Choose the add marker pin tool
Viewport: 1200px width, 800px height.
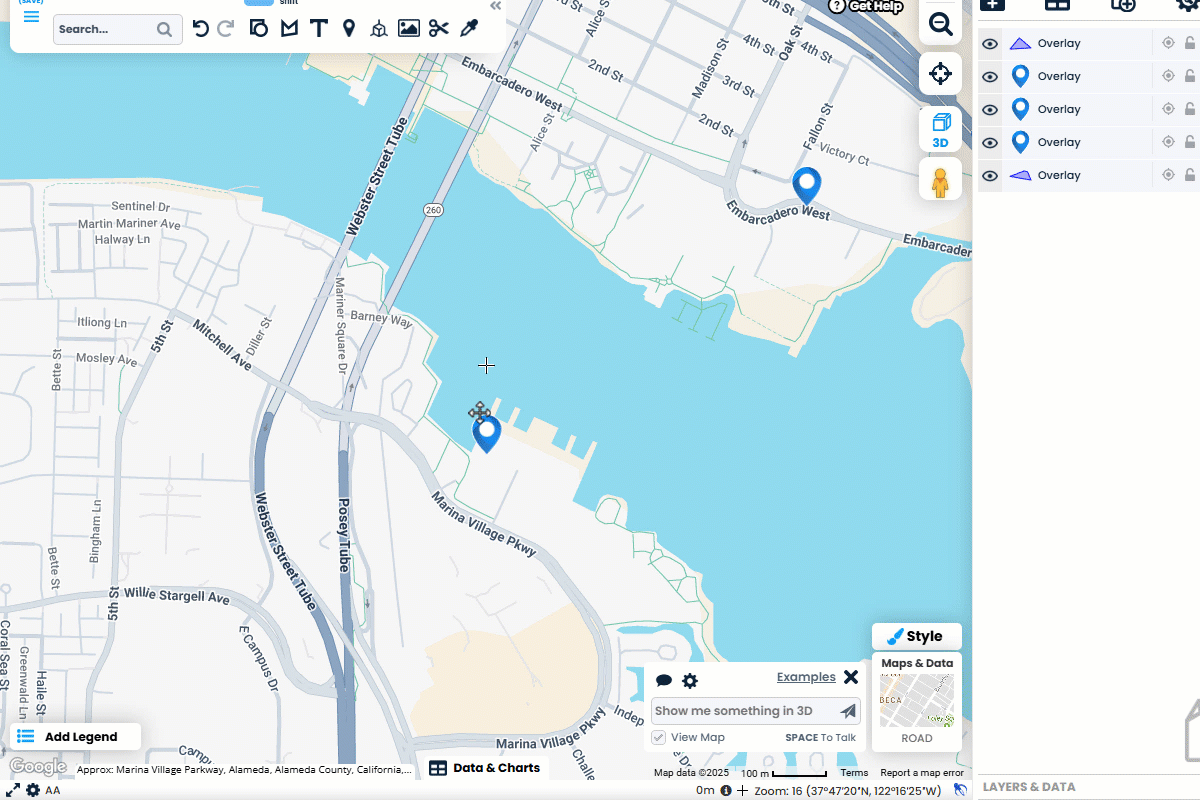coord(348,28)
